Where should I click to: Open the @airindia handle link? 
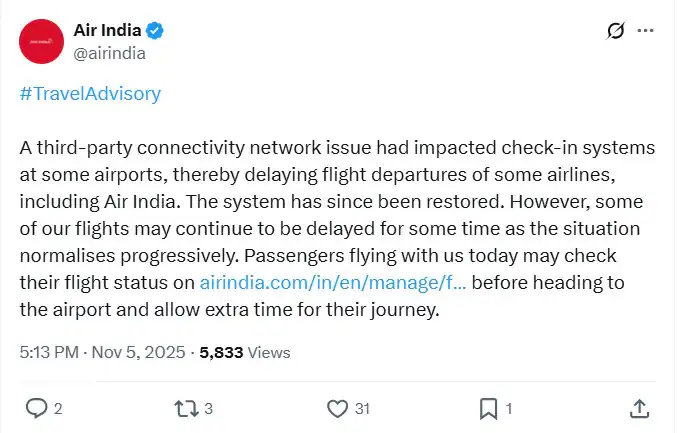point(109,52)
